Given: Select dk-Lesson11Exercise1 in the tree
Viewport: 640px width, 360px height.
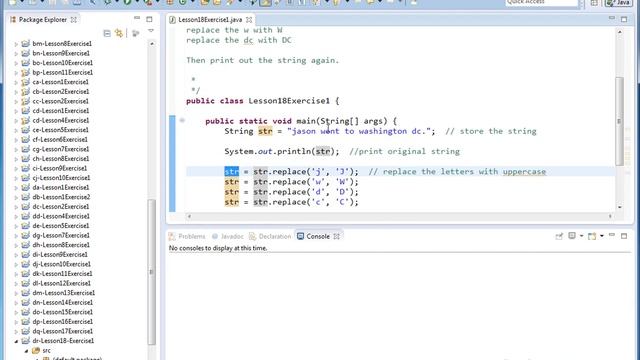Looking at the screenshot, I should click(62, 273).
